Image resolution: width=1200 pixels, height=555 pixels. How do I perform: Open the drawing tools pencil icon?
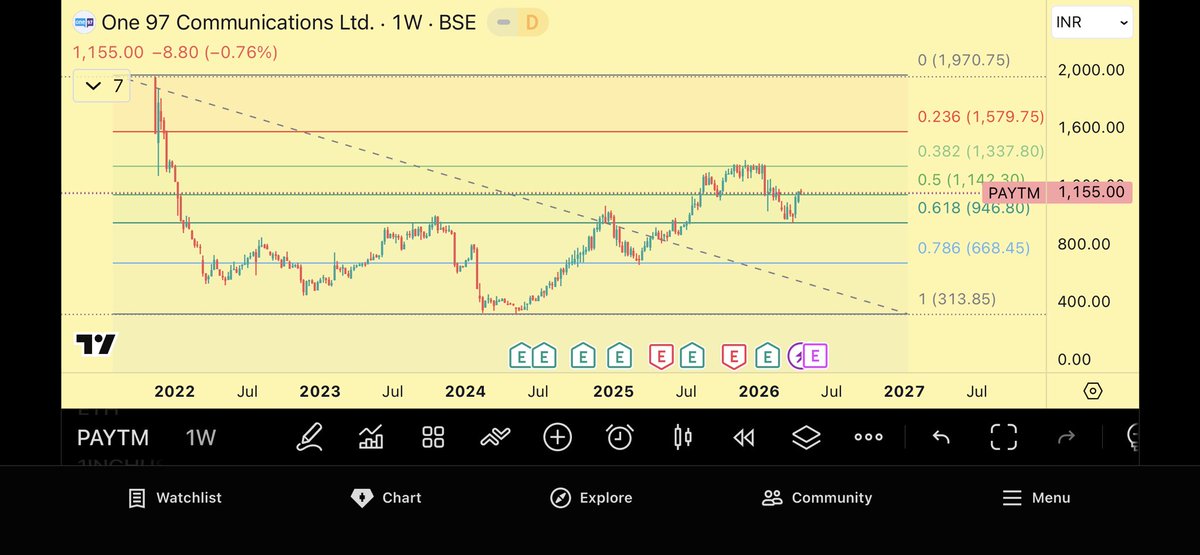[310, 437]
